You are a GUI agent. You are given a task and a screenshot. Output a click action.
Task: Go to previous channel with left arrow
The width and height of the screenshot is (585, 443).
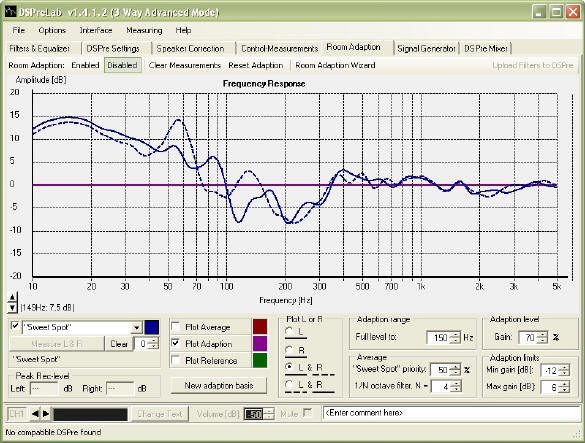click(35, 414)
